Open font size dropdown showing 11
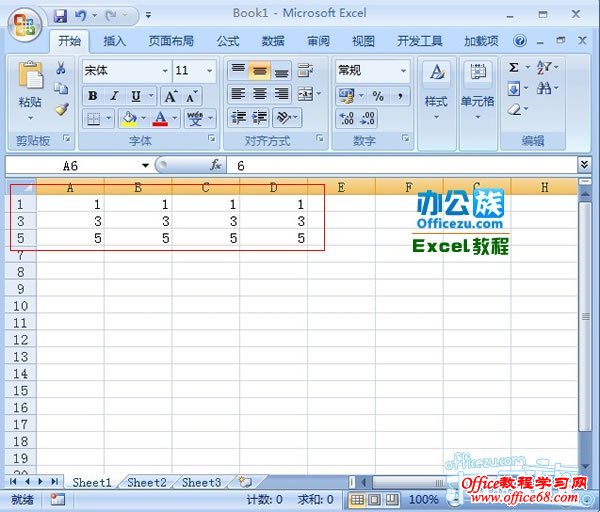This screenshot has width=600, height=512. (x=210, y=71)
